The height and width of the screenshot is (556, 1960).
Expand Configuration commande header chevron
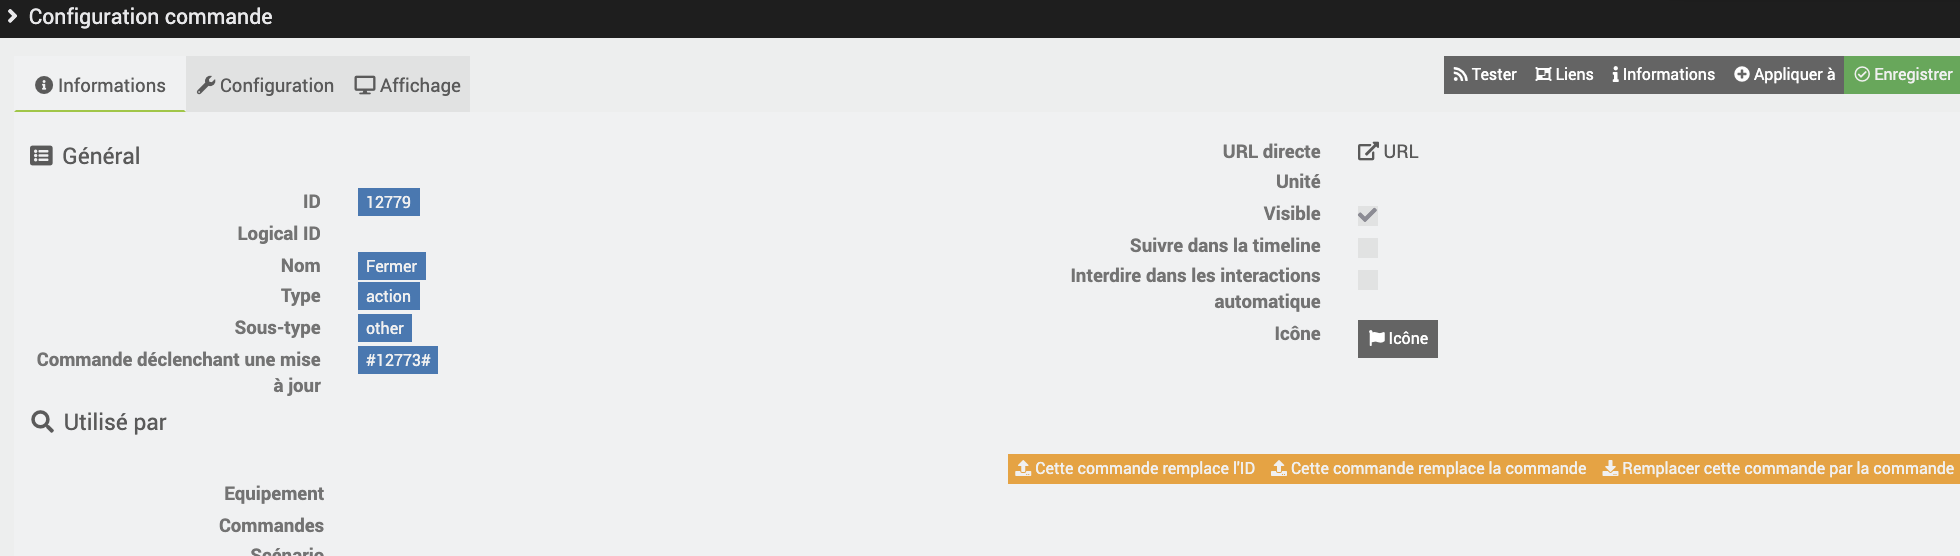(12, 17)
